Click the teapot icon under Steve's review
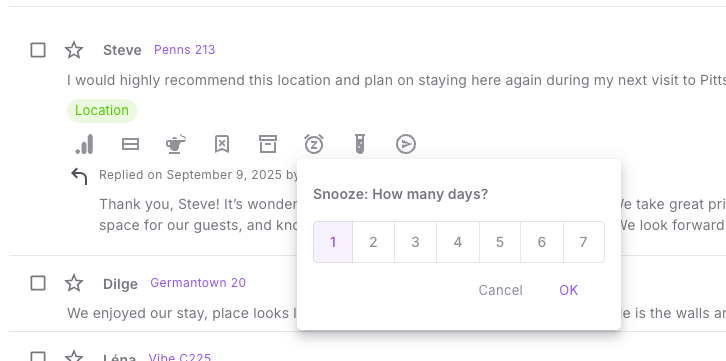This screenshot has height=361, width=726. coord(176,144)
